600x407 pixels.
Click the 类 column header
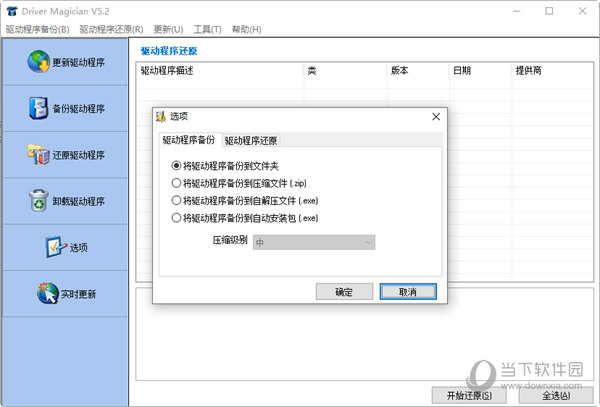[x=346, y=70]
